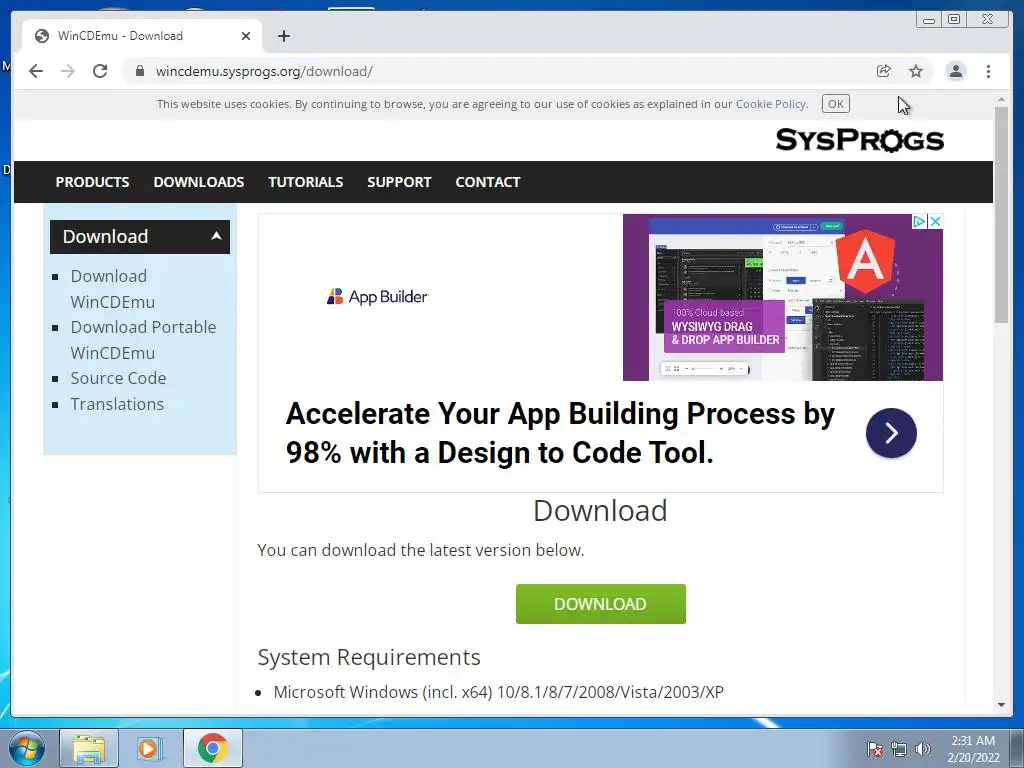1024x768 pixels.
Task: Open the Download WinCDEmu sidebar link
Action: [112, 289]
